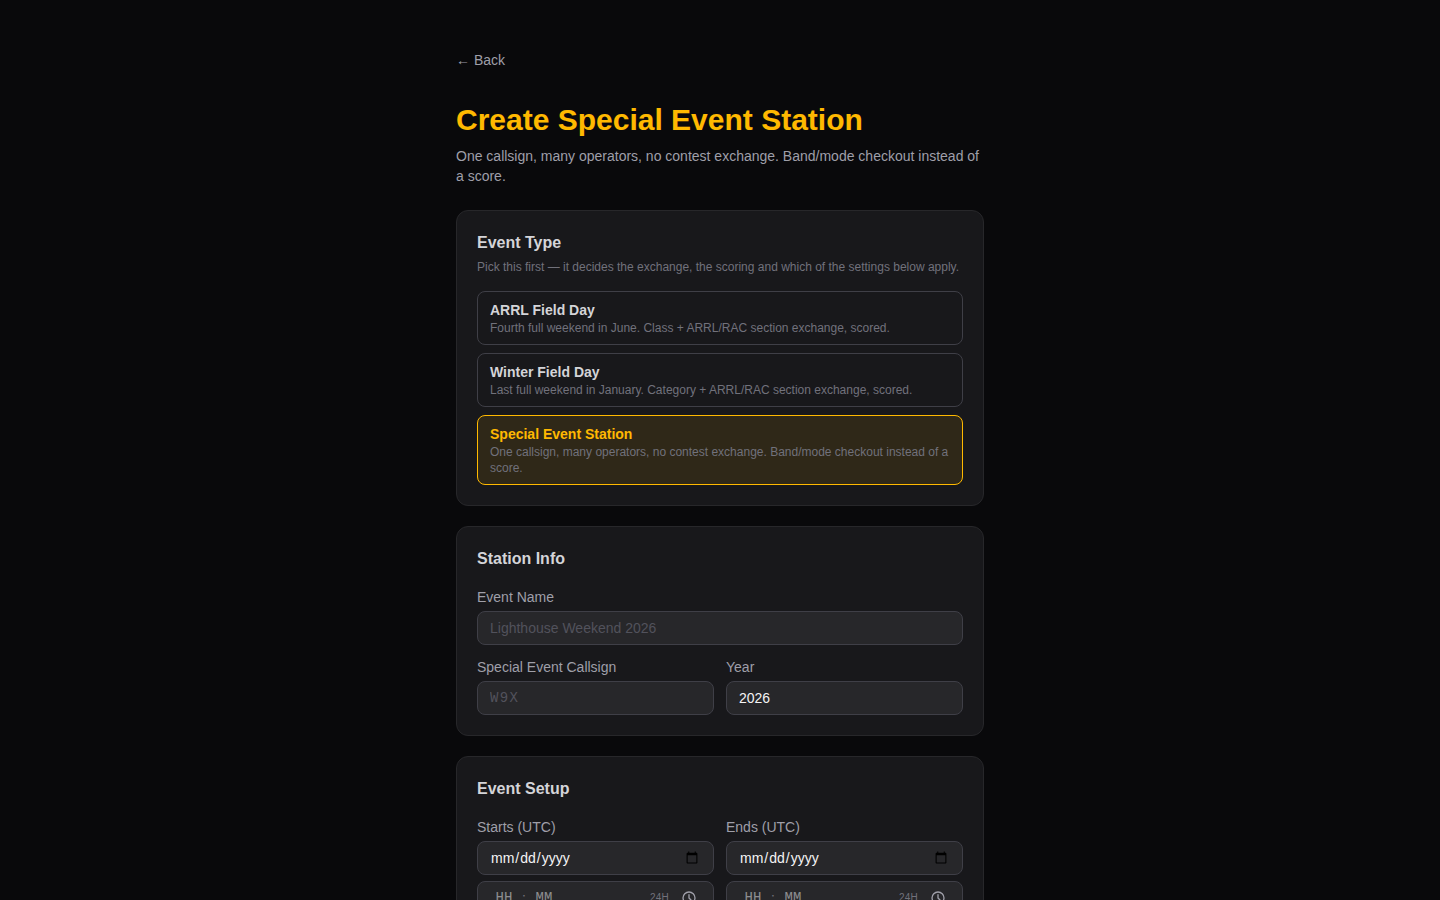Open calendar picker for Ends date
This screenshot has height=900, width=1440.
tap(941, 858)
